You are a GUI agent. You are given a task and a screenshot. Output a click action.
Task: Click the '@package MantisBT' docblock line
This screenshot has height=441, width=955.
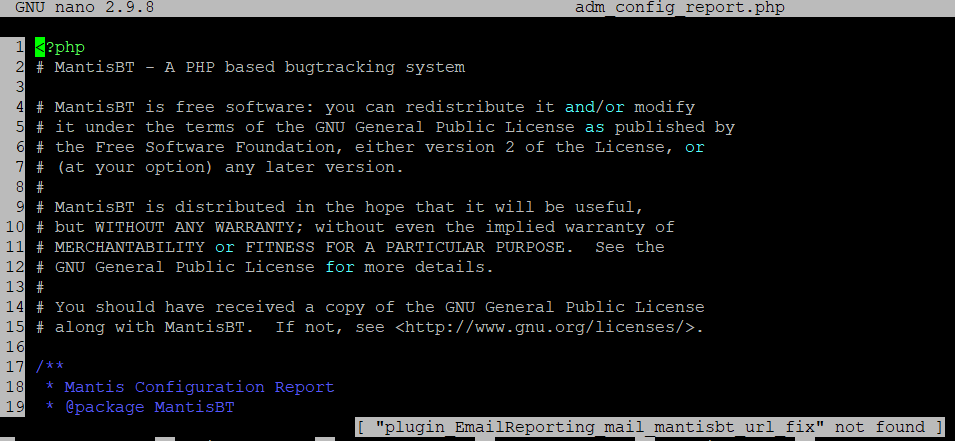point(148,407)
